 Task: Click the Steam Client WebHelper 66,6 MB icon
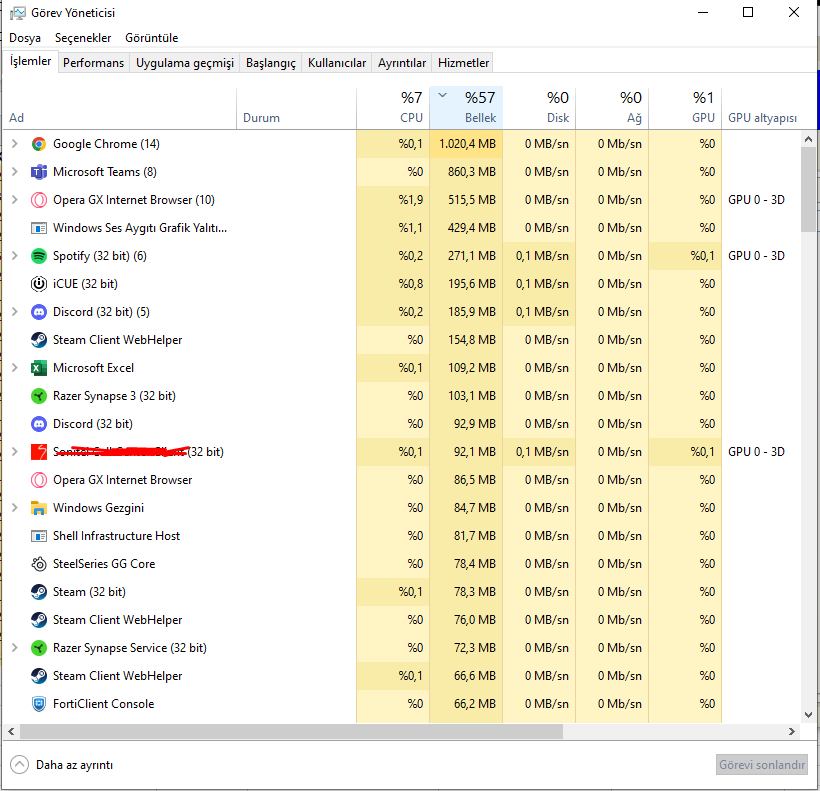point(39,676)
